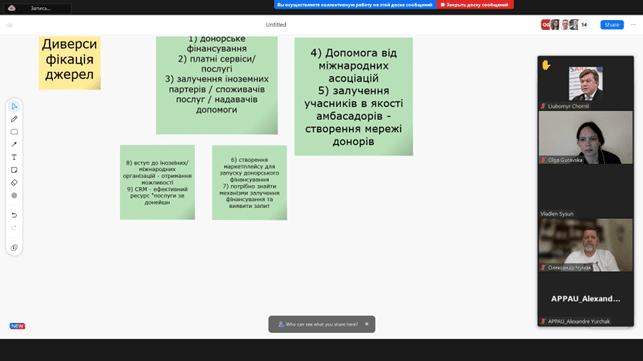Click the whiteboard title Untitled

click(276, 25)
